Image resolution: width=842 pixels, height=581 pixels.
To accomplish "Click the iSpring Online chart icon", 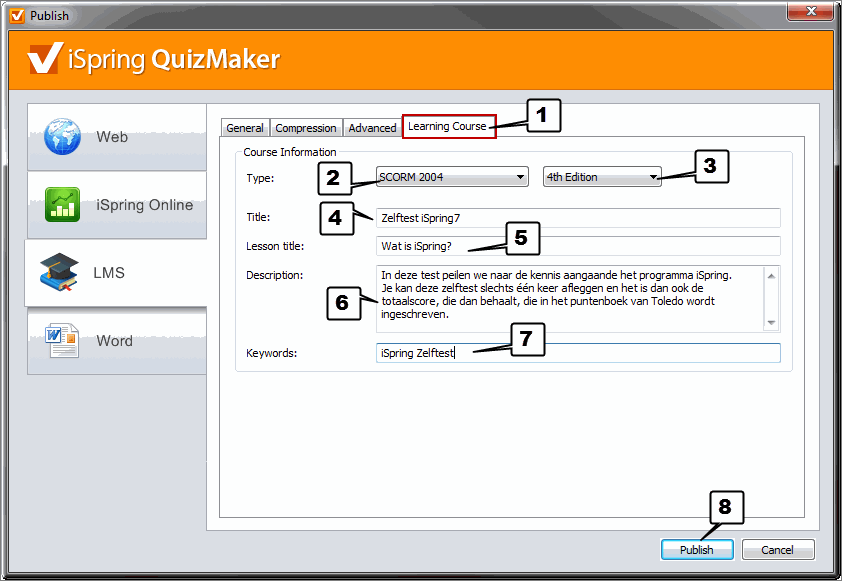I will click(x=62, y=205).
